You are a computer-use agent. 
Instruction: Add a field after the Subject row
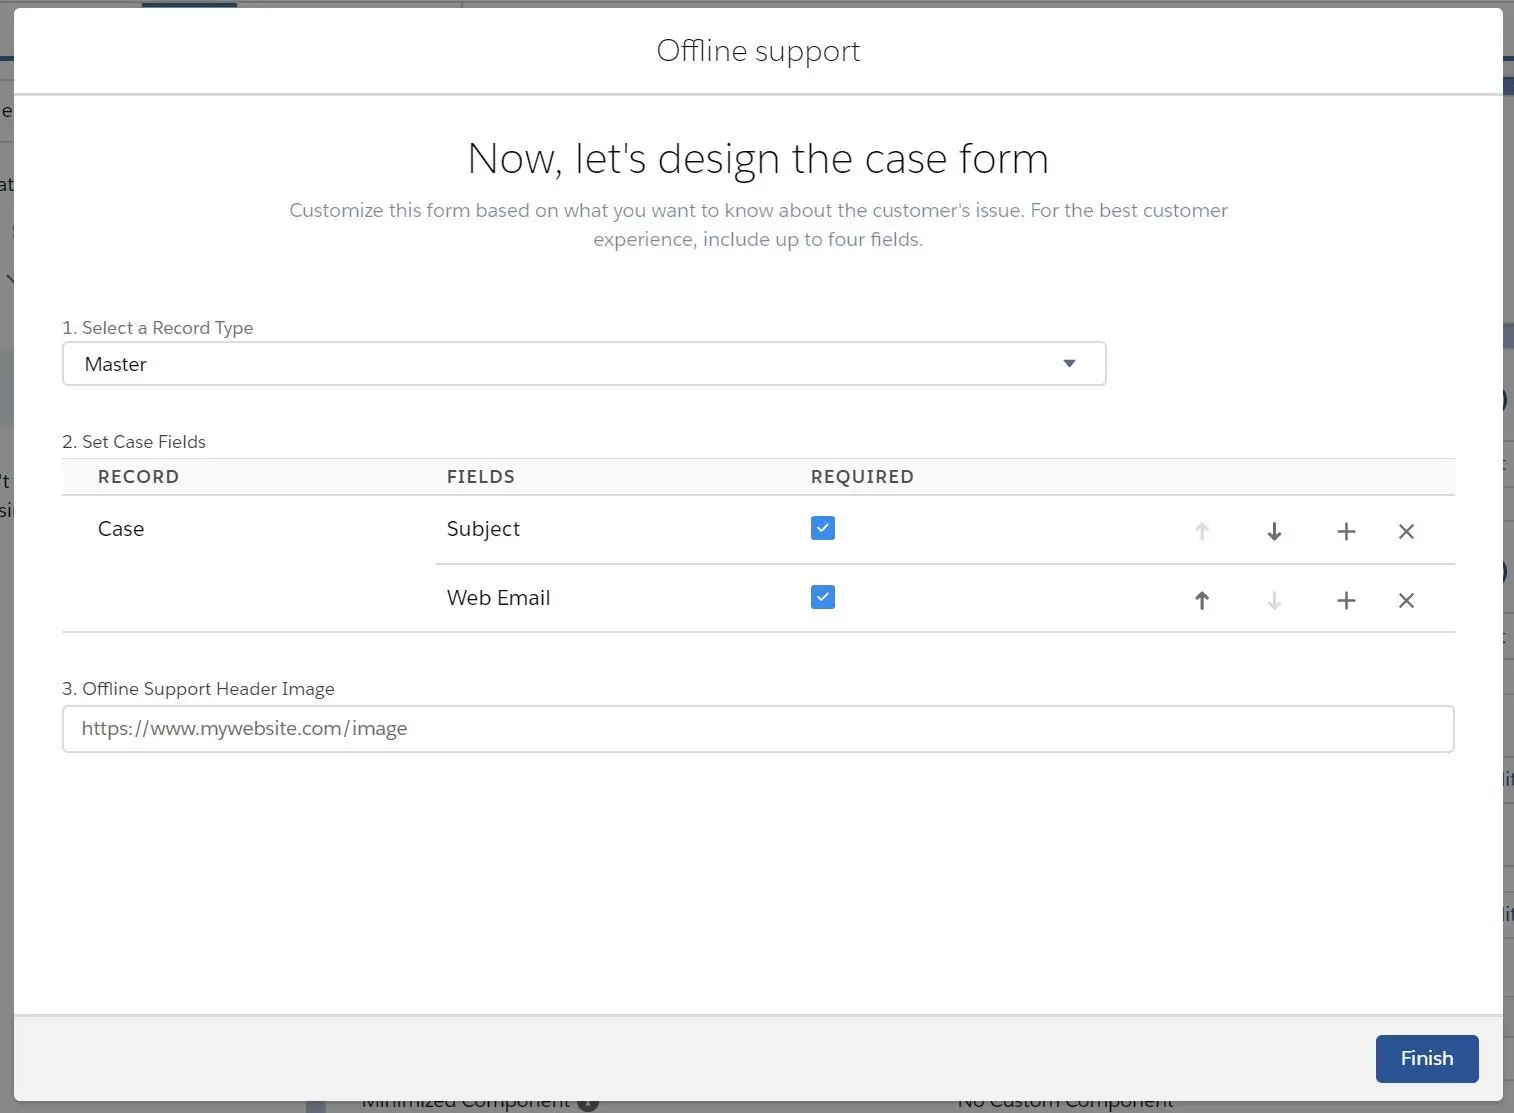tap(1346, 531)
